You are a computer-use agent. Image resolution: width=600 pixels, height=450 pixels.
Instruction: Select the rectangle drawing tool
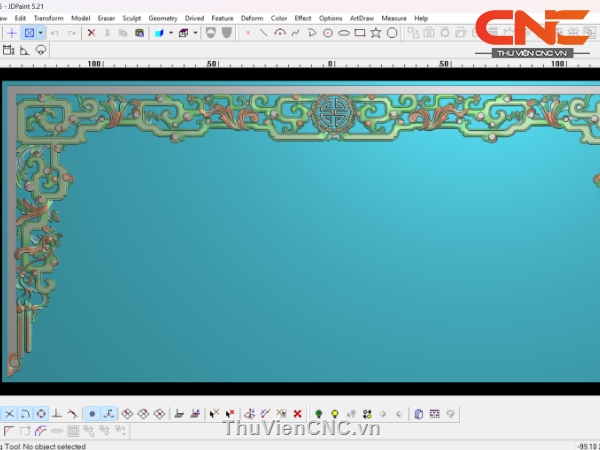tap(359, 33)
